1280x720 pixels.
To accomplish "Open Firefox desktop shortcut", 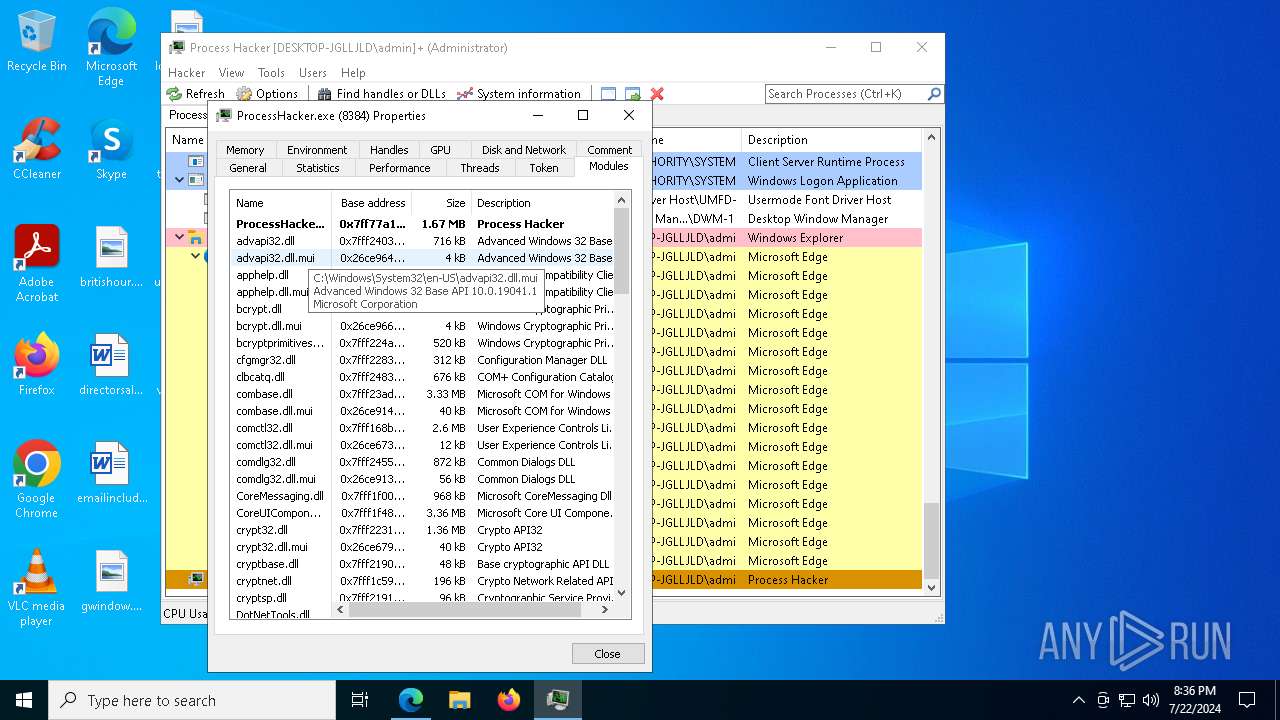I will coord(37,365).
